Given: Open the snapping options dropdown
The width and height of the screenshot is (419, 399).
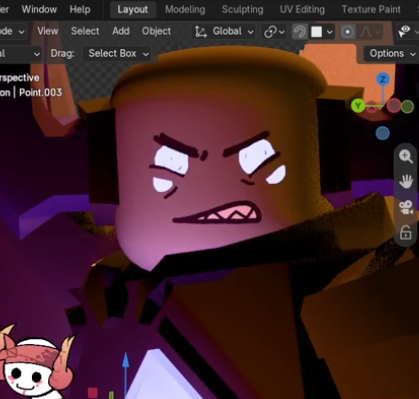Looking at the screenshot, I should pyautogui.click(x=322, y=32).
